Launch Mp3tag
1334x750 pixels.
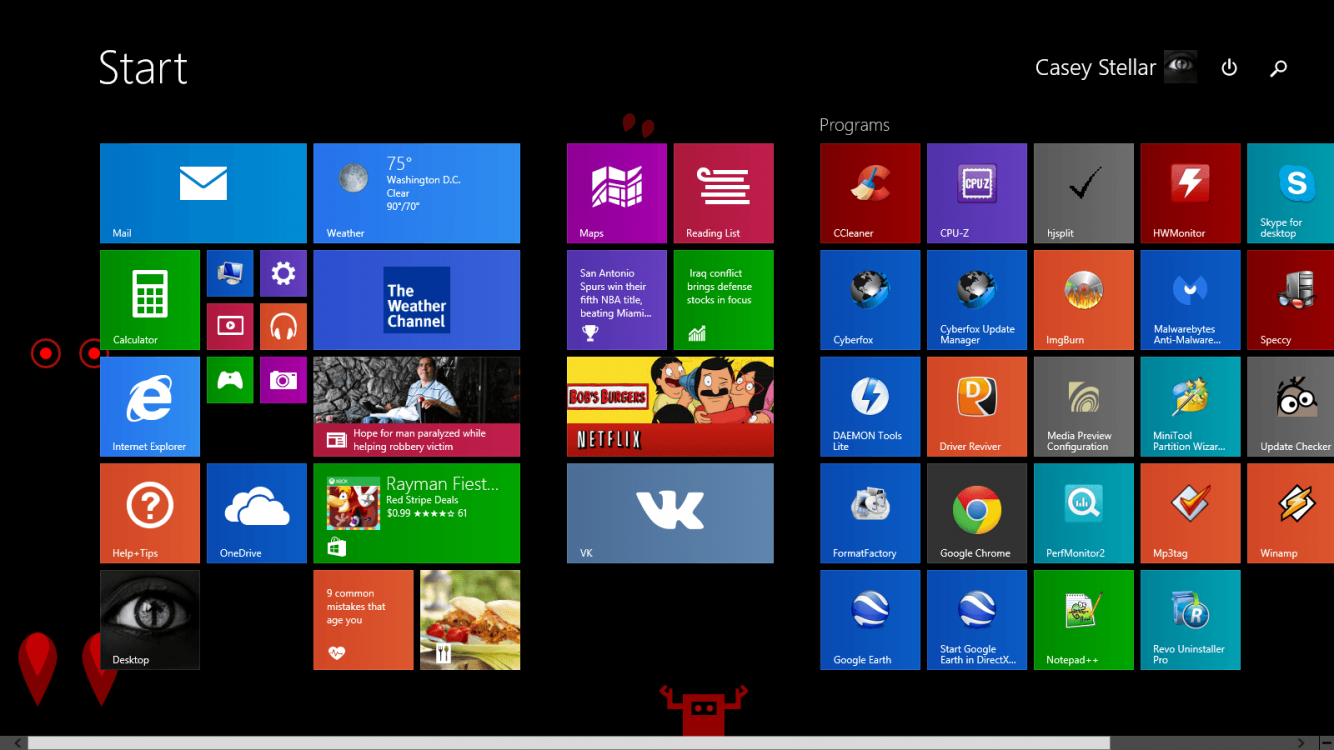1190,513
